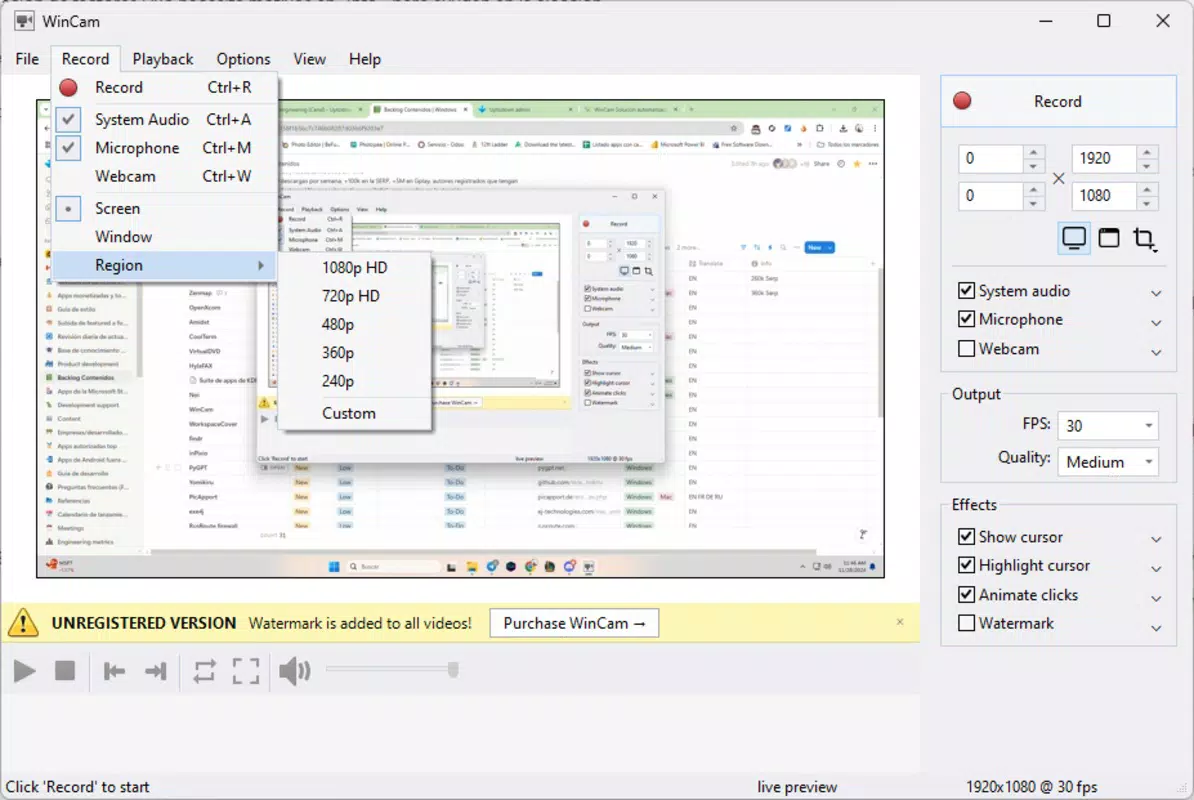Click the Play button in playback bar
1194x800 pixels.
pos(24,671)
